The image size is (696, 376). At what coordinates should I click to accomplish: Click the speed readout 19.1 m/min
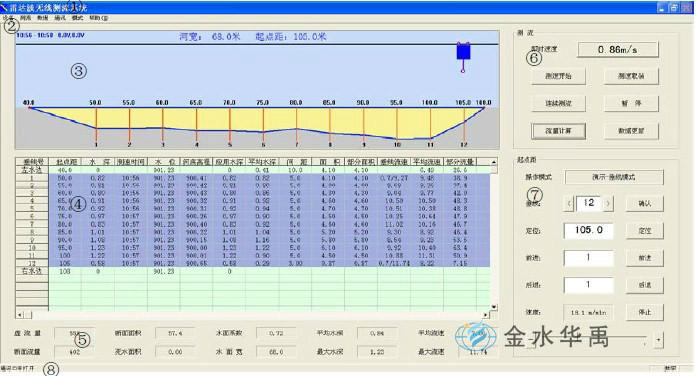tap(589, 313)
